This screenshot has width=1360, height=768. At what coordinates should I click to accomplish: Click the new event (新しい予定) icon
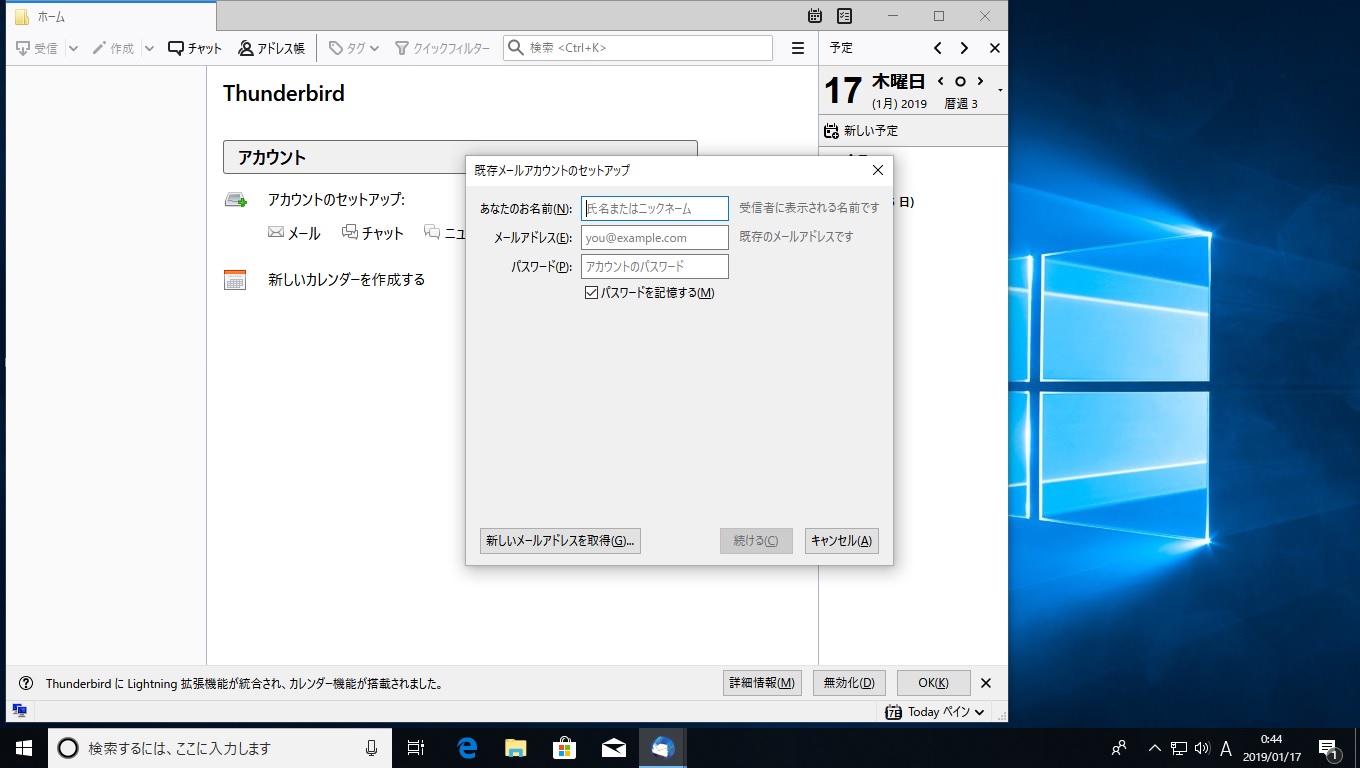click(831, 131)
